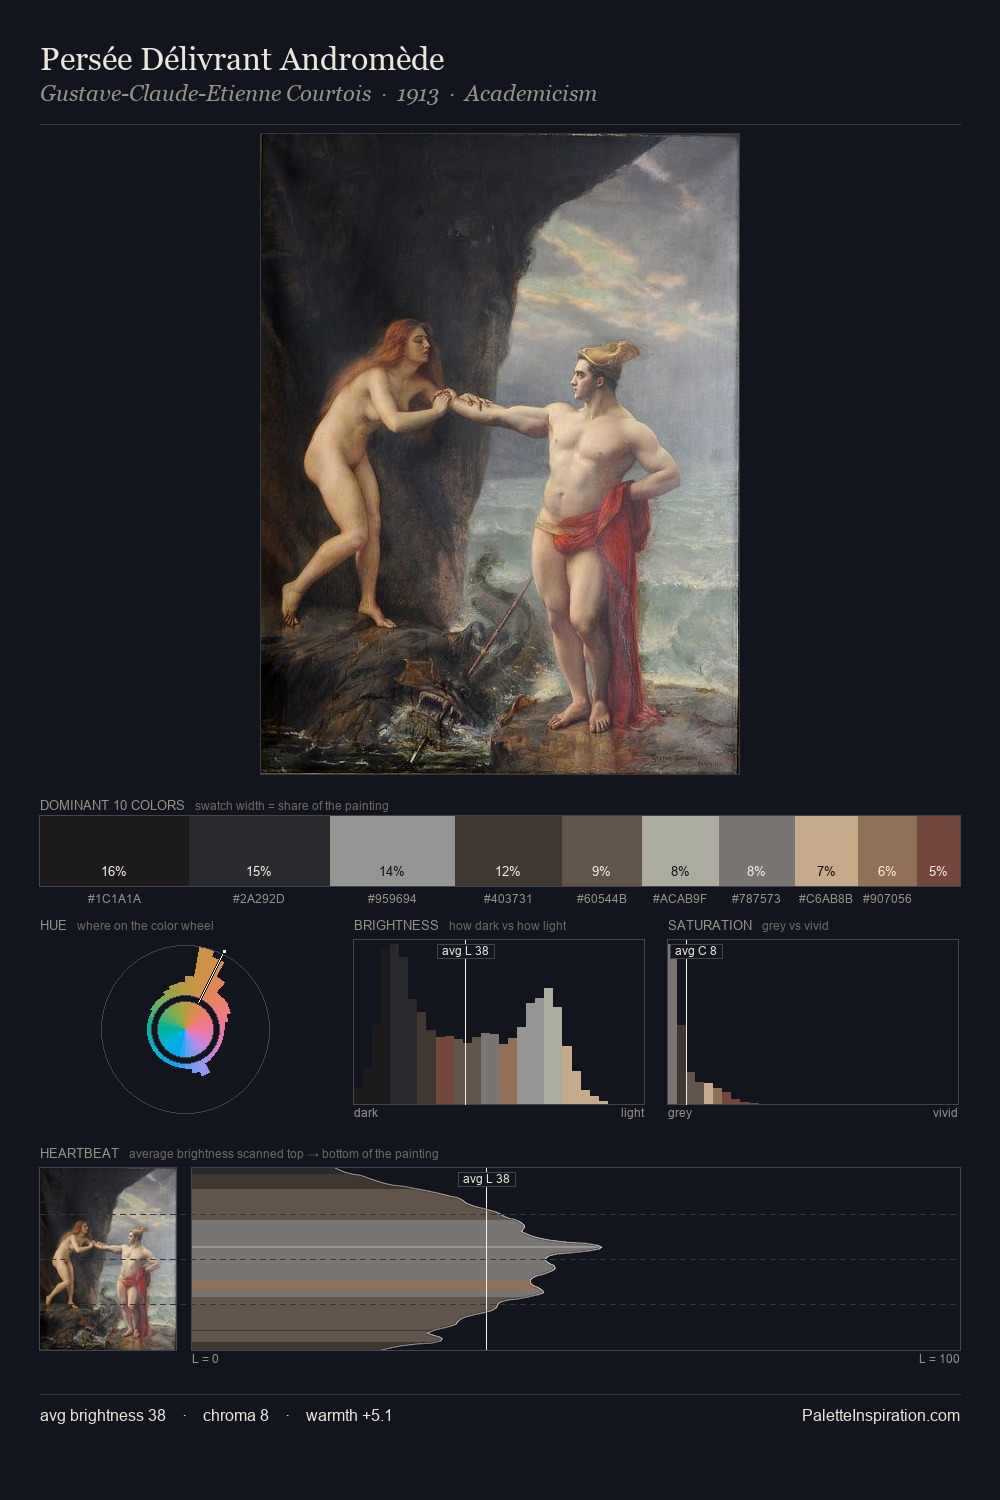Click the 'grey' axis label
The image size is (1000, 1500).
(x=680, y=1112)
